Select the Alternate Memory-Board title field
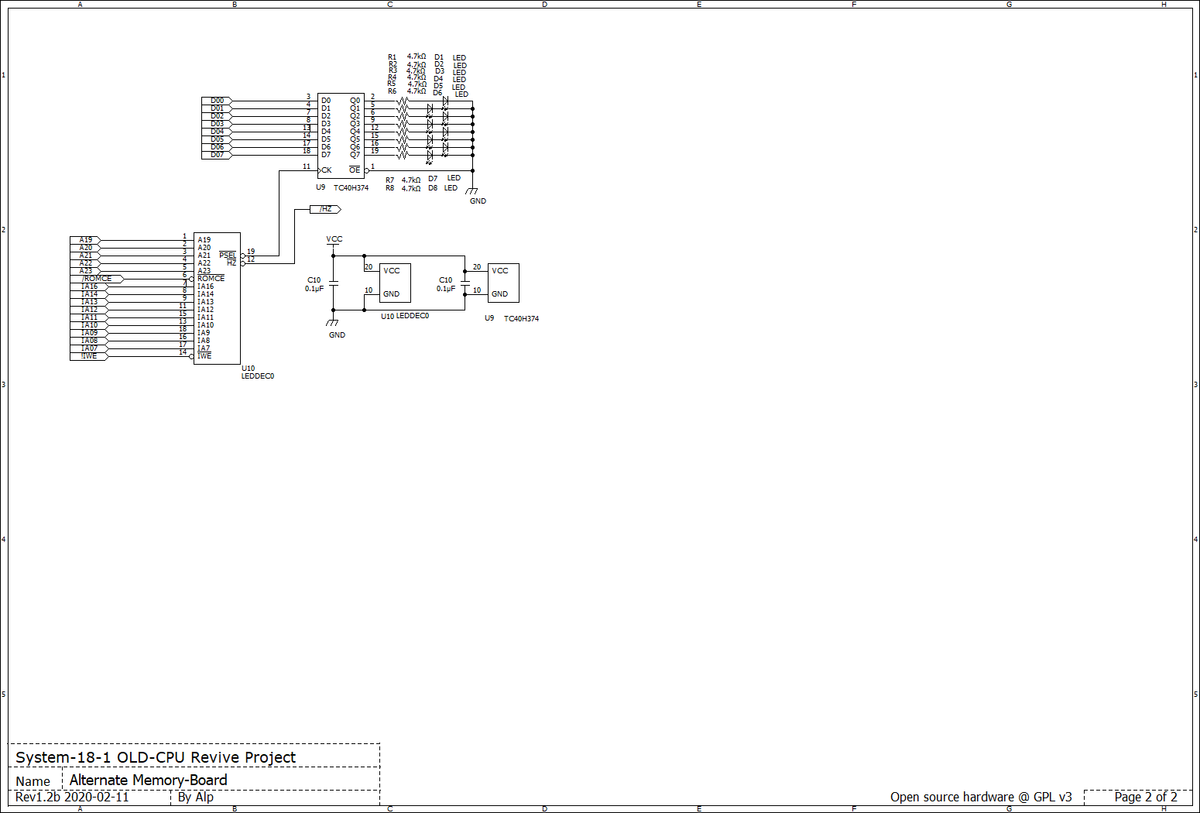Screen dimensions: 1200x813 click(x=148, y=780)
